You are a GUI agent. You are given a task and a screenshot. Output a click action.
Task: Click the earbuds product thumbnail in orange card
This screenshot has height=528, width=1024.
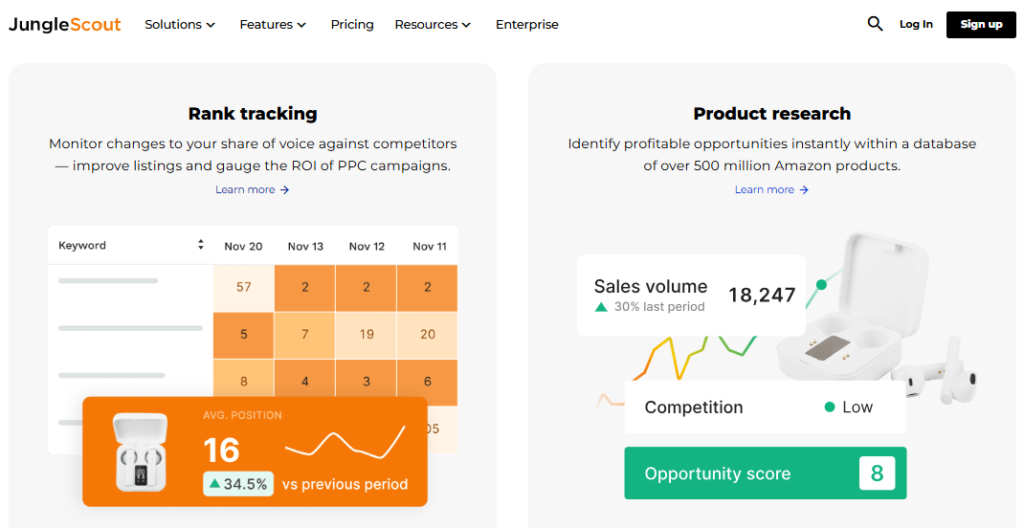[141, 452]
